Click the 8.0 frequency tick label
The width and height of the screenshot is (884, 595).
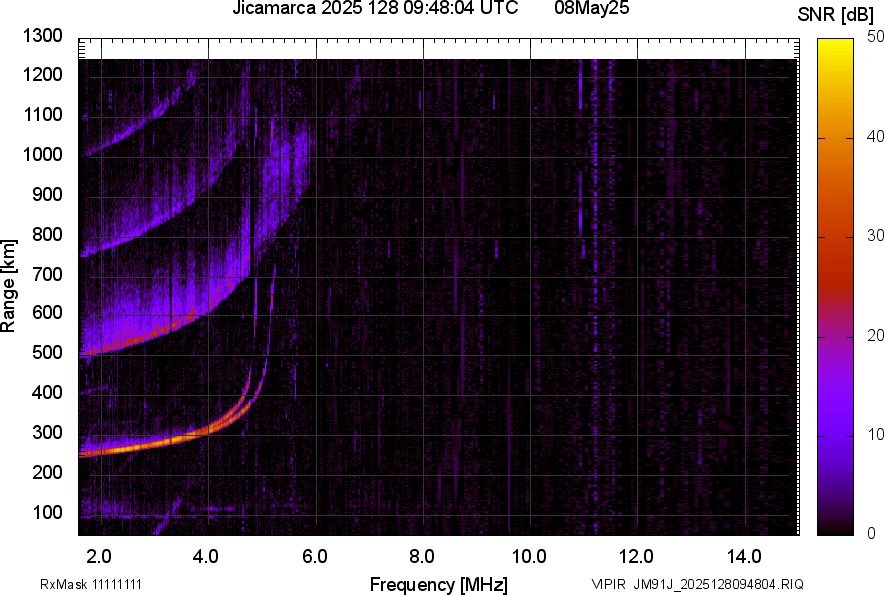[422, 555]
